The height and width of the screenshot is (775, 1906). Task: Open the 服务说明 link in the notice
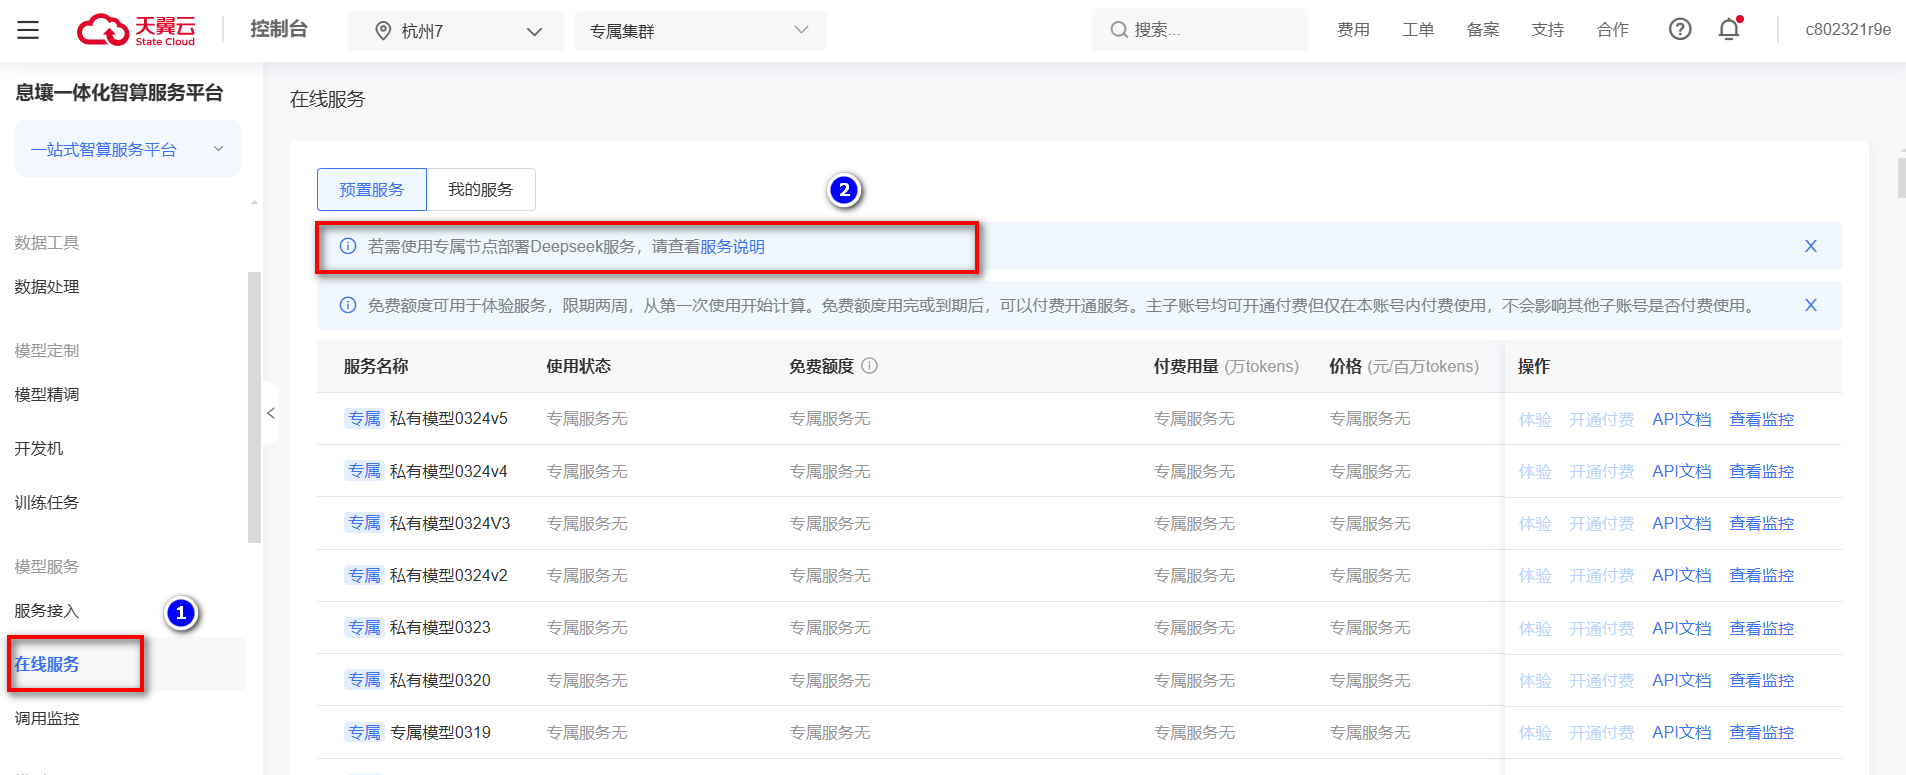point(732,246)
